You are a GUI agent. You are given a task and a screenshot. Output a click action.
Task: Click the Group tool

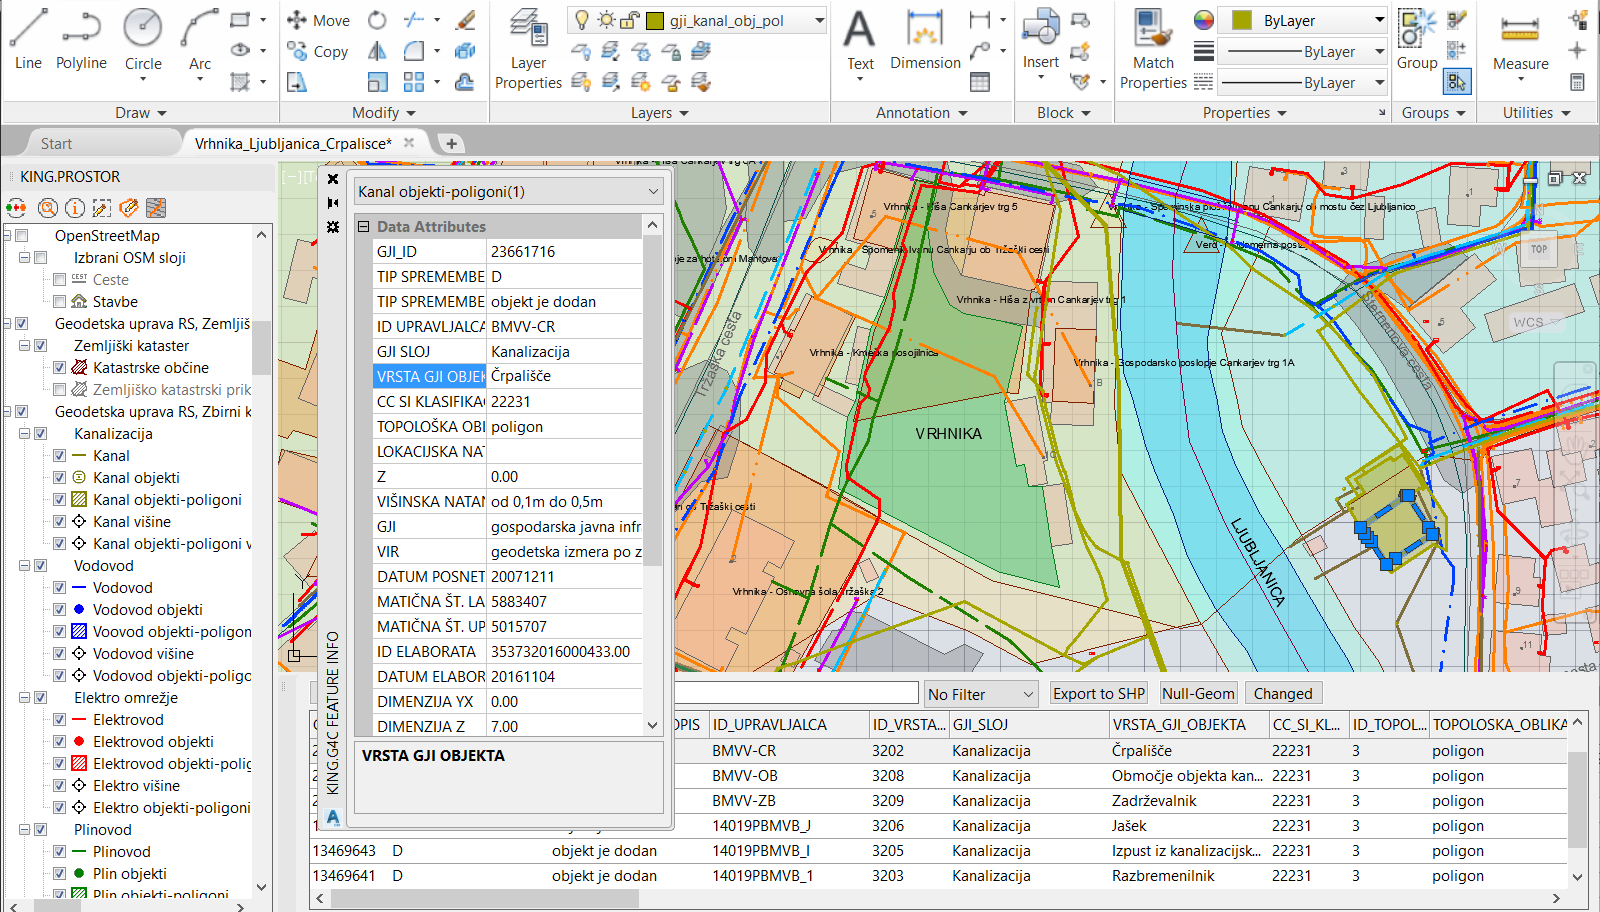click(1417, 40)
